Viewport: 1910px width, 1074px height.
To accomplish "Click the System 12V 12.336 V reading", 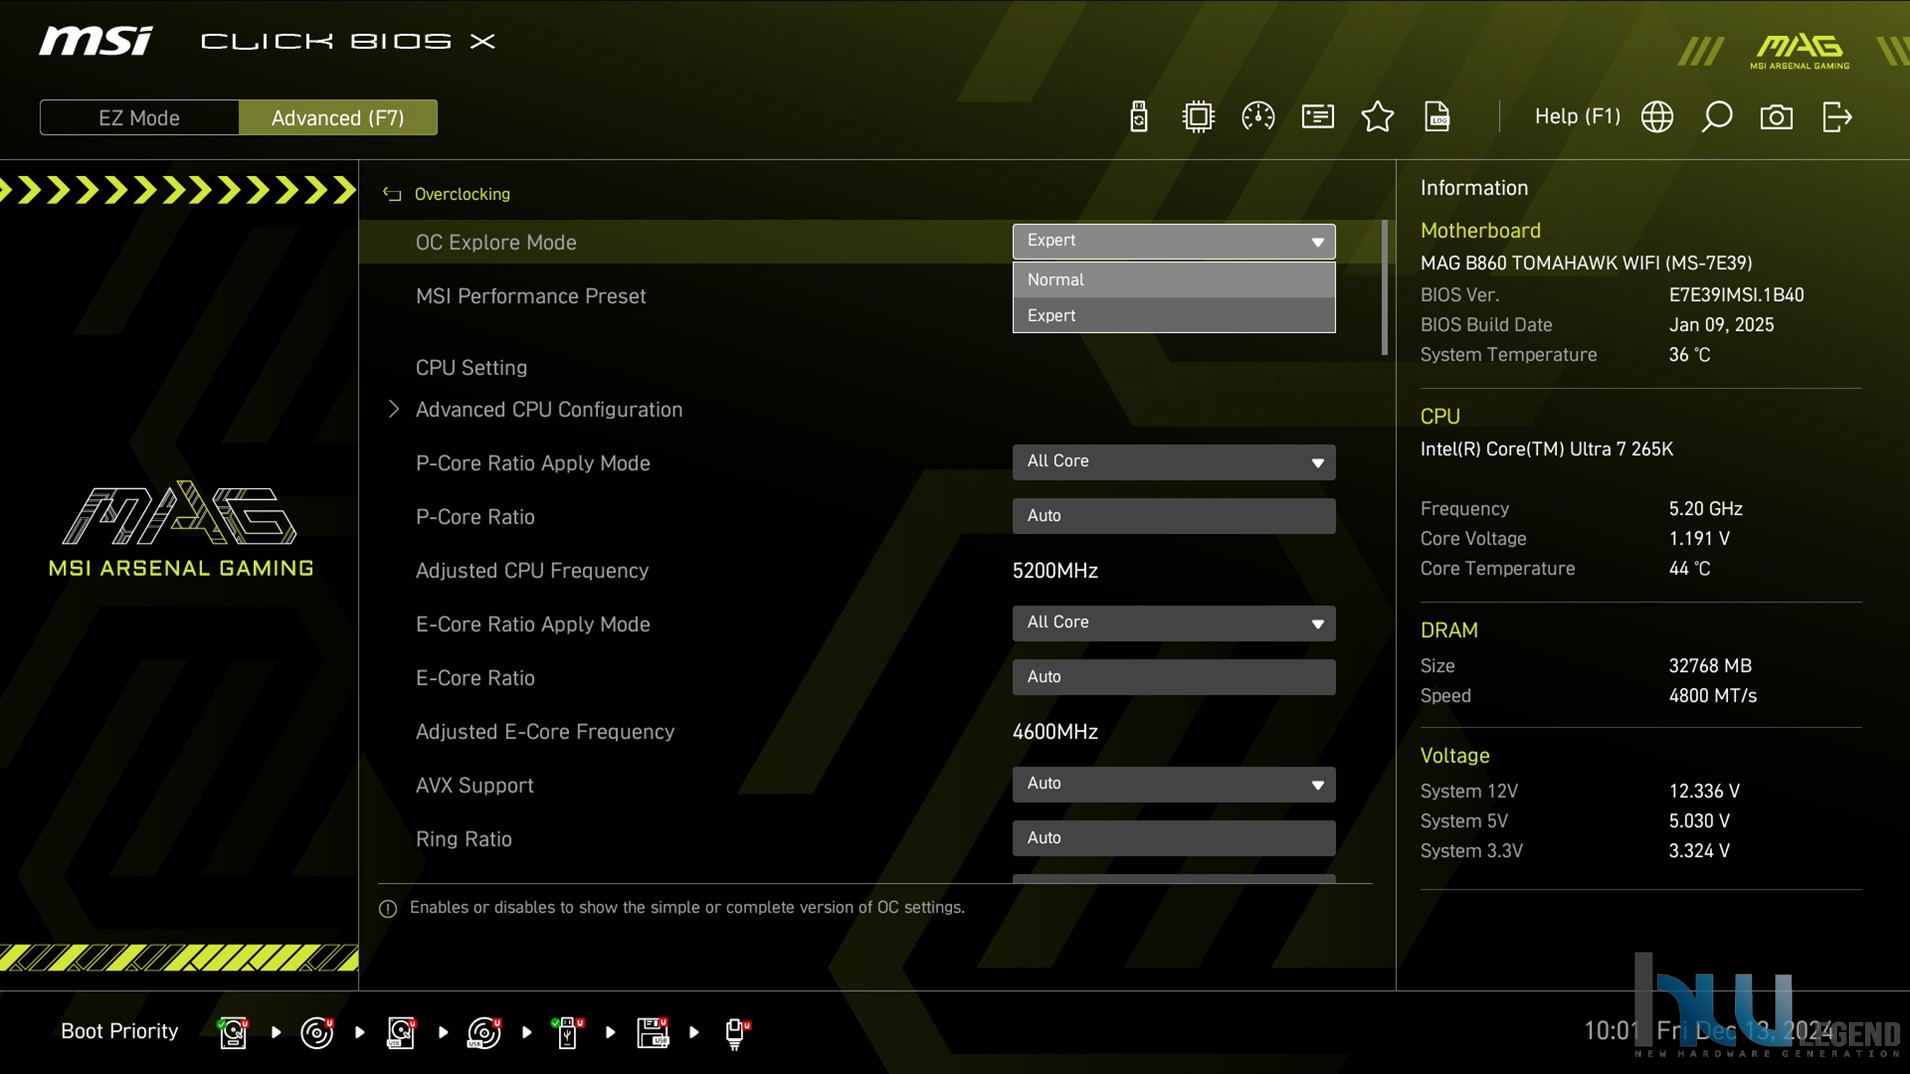I will tap(1704, 791).
